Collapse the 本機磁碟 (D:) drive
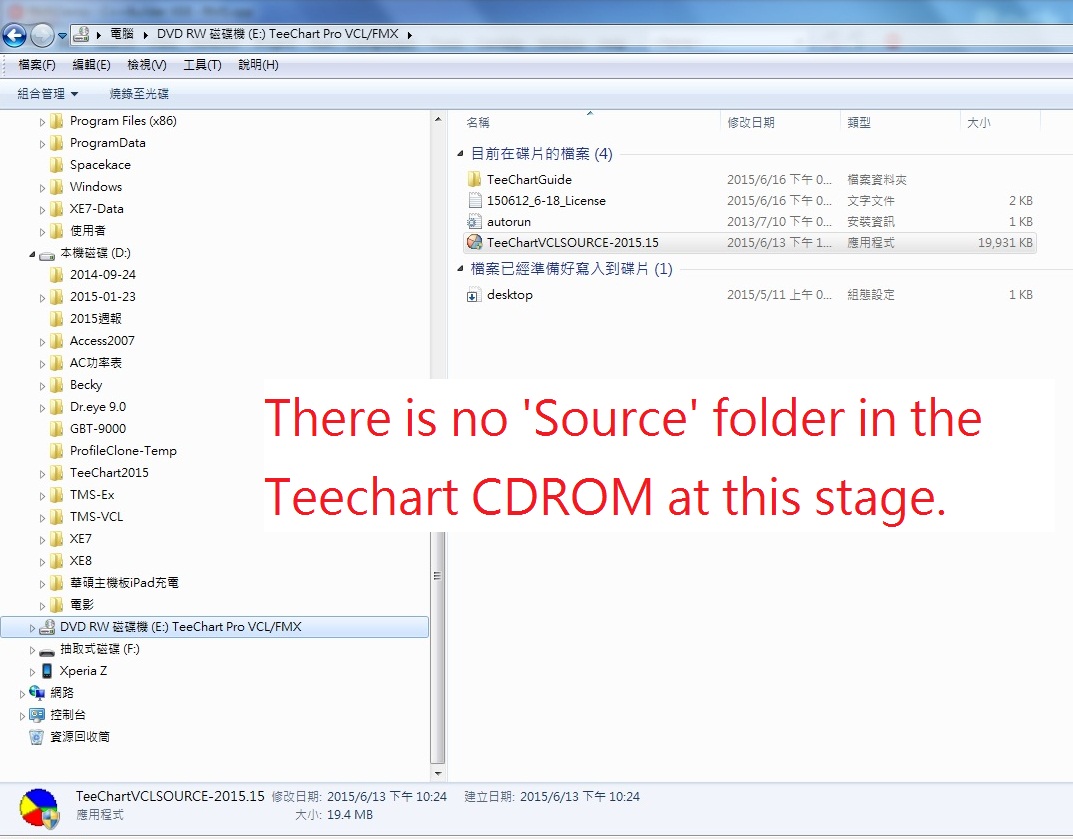 click(x=32, y=254)
